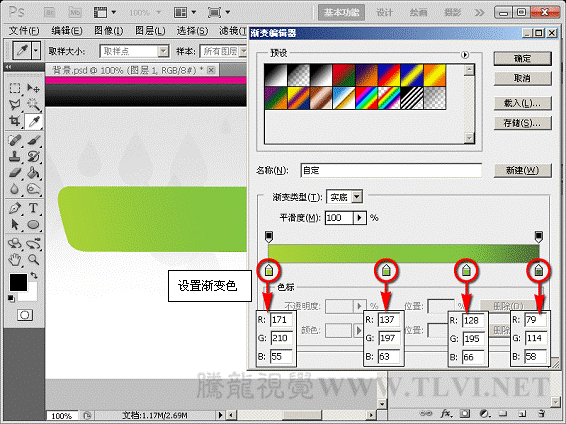This screenshot has height=424, width=566.
Task: Select the Type tool
Action: pos(34,208)
